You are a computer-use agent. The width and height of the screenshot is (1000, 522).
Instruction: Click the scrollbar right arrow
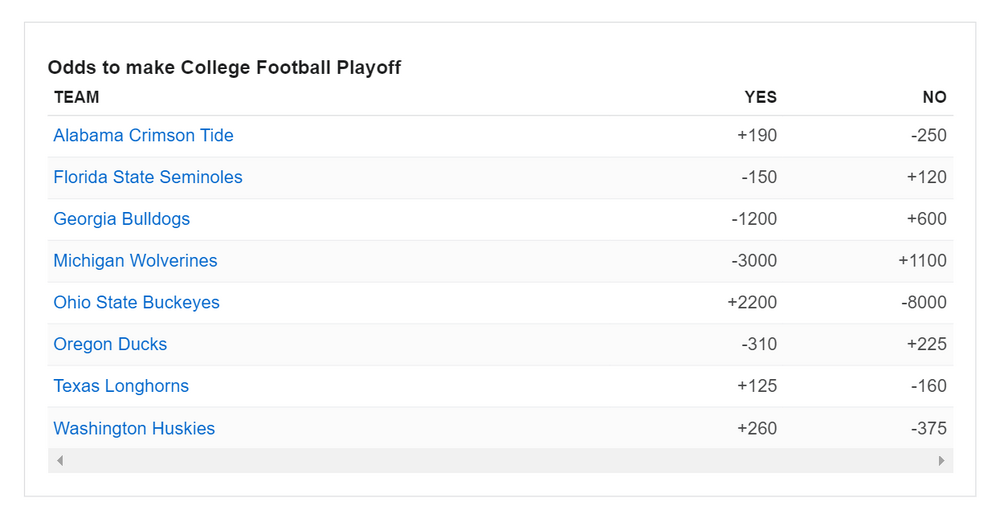[x=941, y=461]
